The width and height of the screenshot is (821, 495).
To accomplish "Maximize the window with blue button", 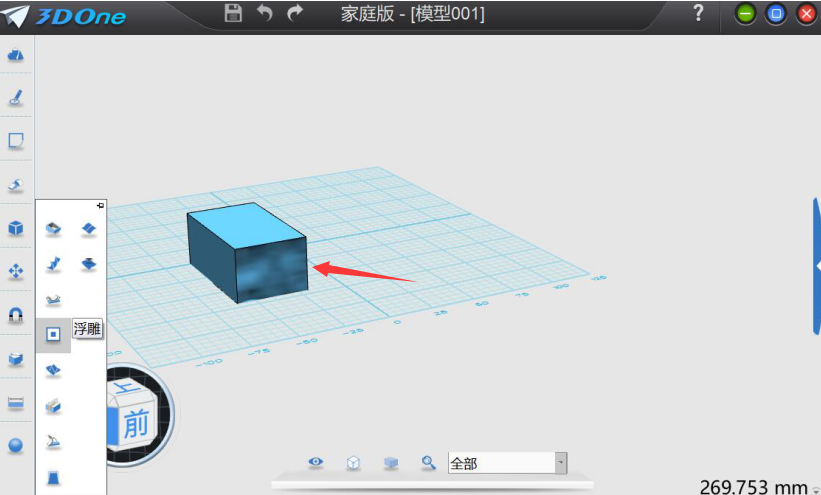I will pyautogui.click(x=776, y=14).
